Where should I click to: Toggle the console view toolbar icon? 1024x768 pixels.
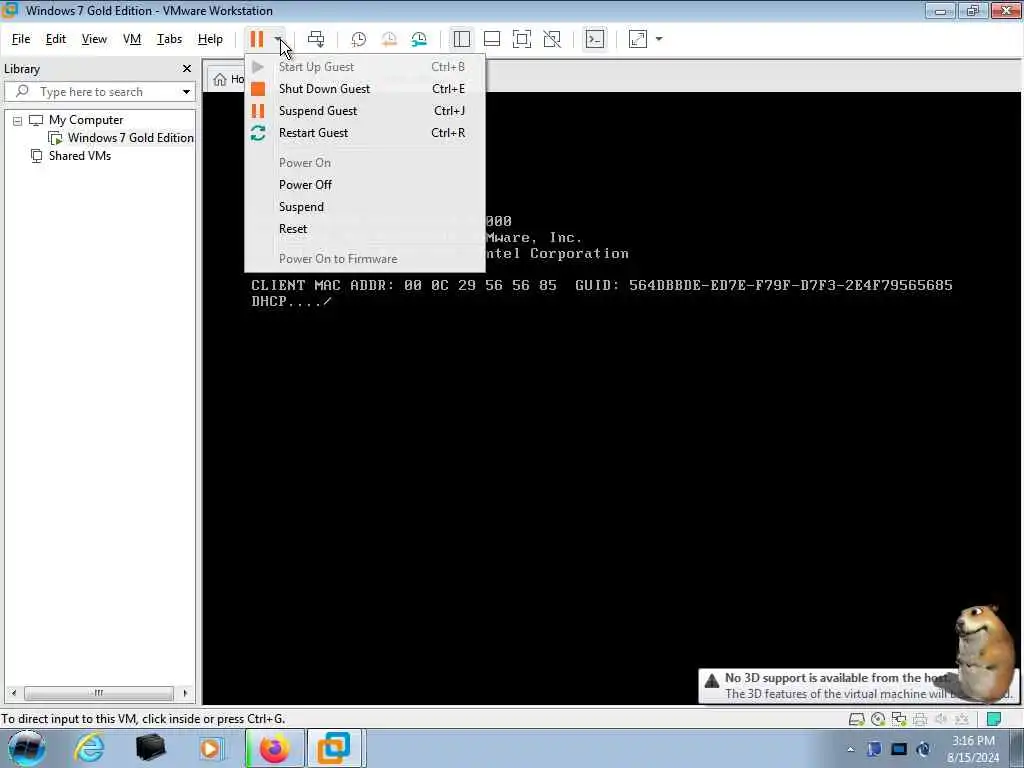595,39
